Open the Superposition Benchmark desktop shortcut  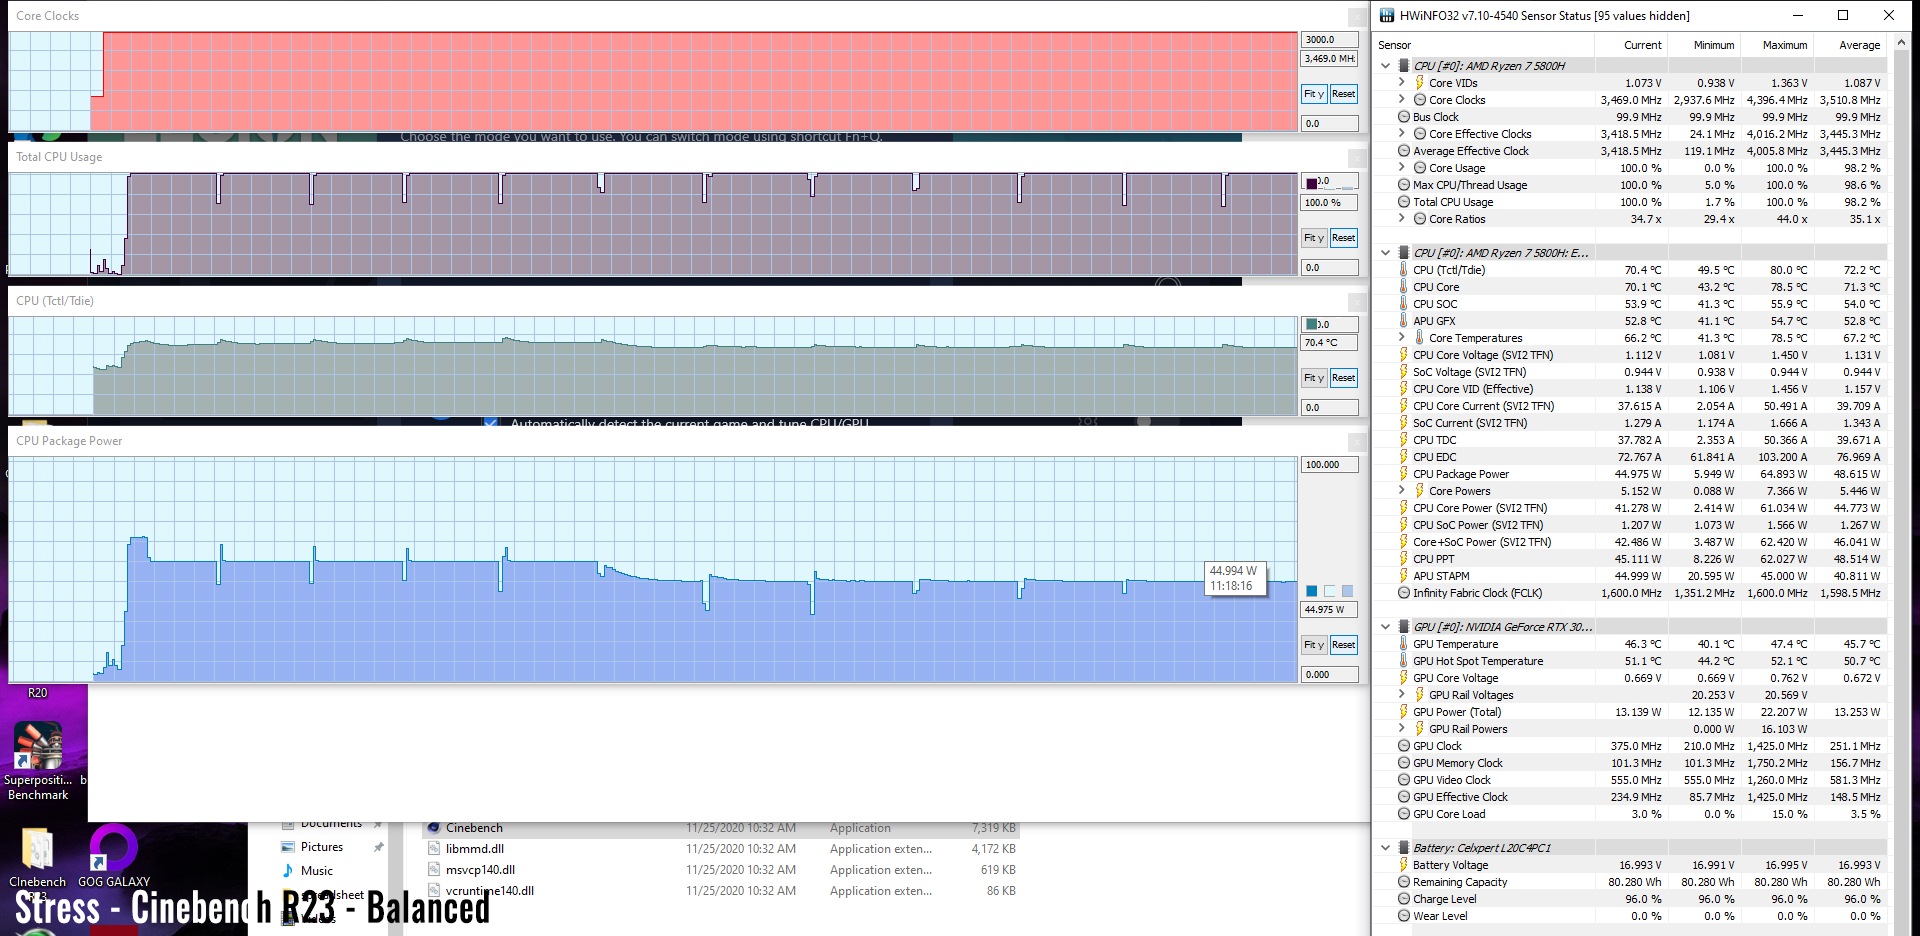pos(38,750)
